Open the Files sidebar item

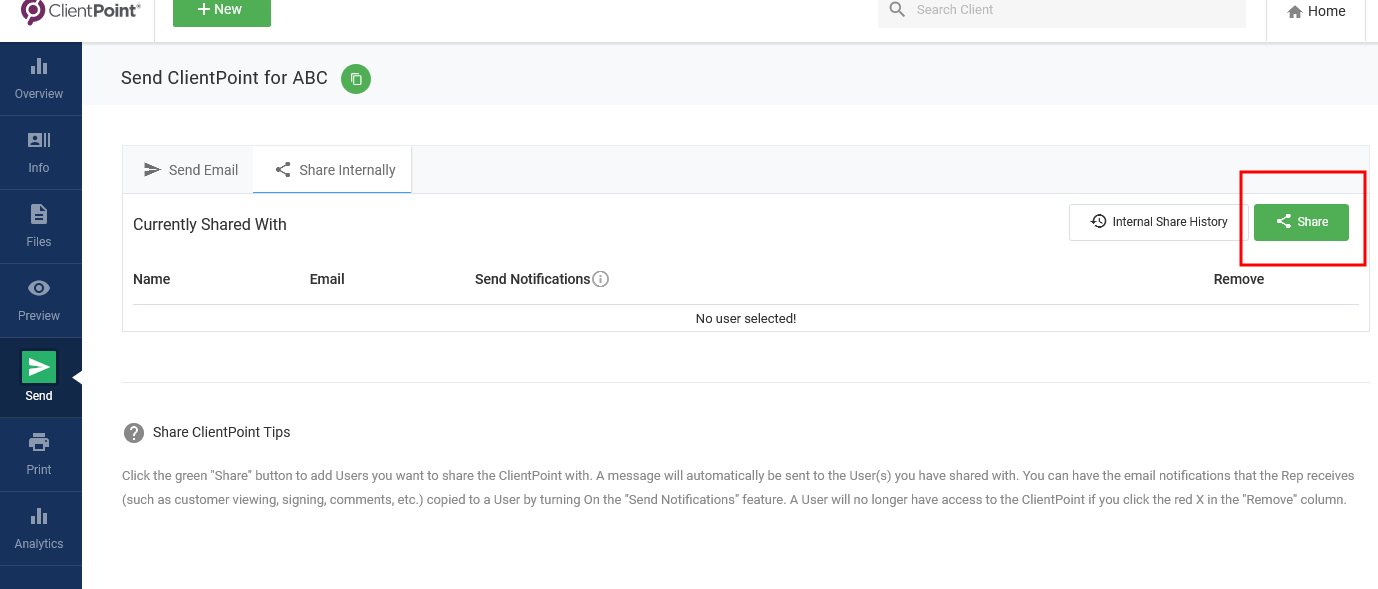click(x=39, y=227)
